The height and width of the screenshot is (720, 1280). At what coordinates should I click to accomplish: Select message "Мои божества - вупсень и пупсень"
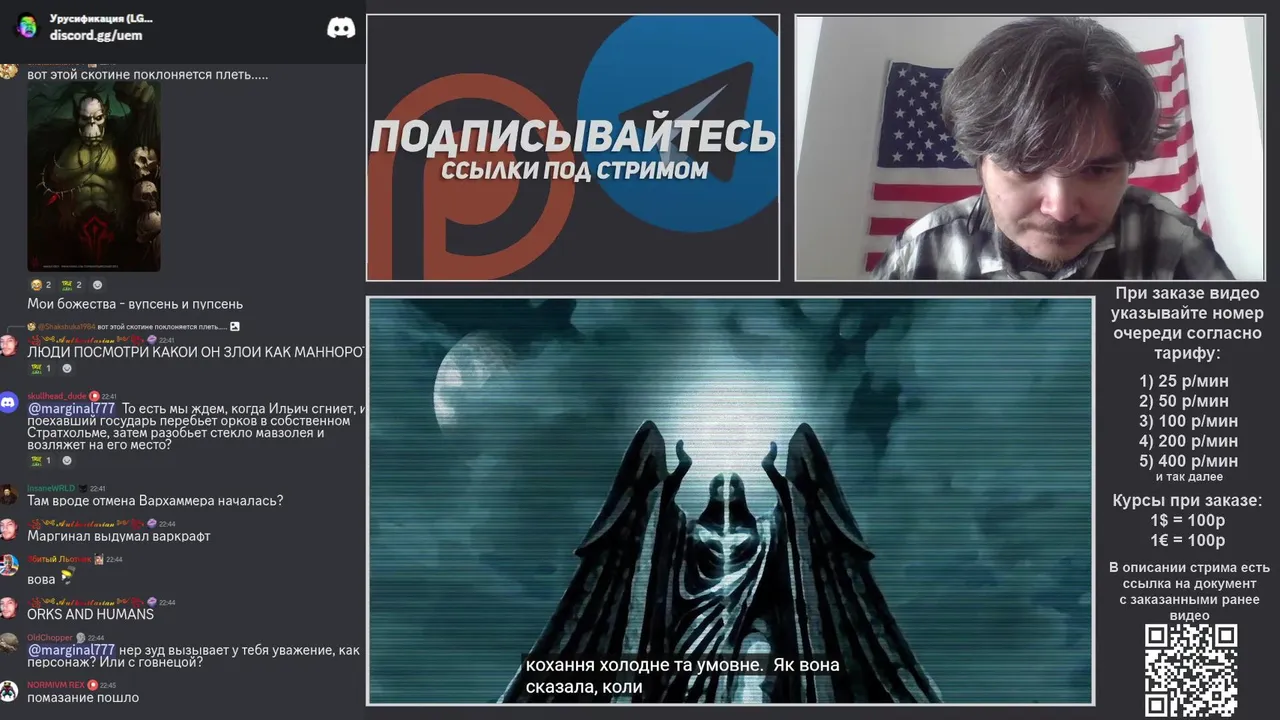(135, 304)
